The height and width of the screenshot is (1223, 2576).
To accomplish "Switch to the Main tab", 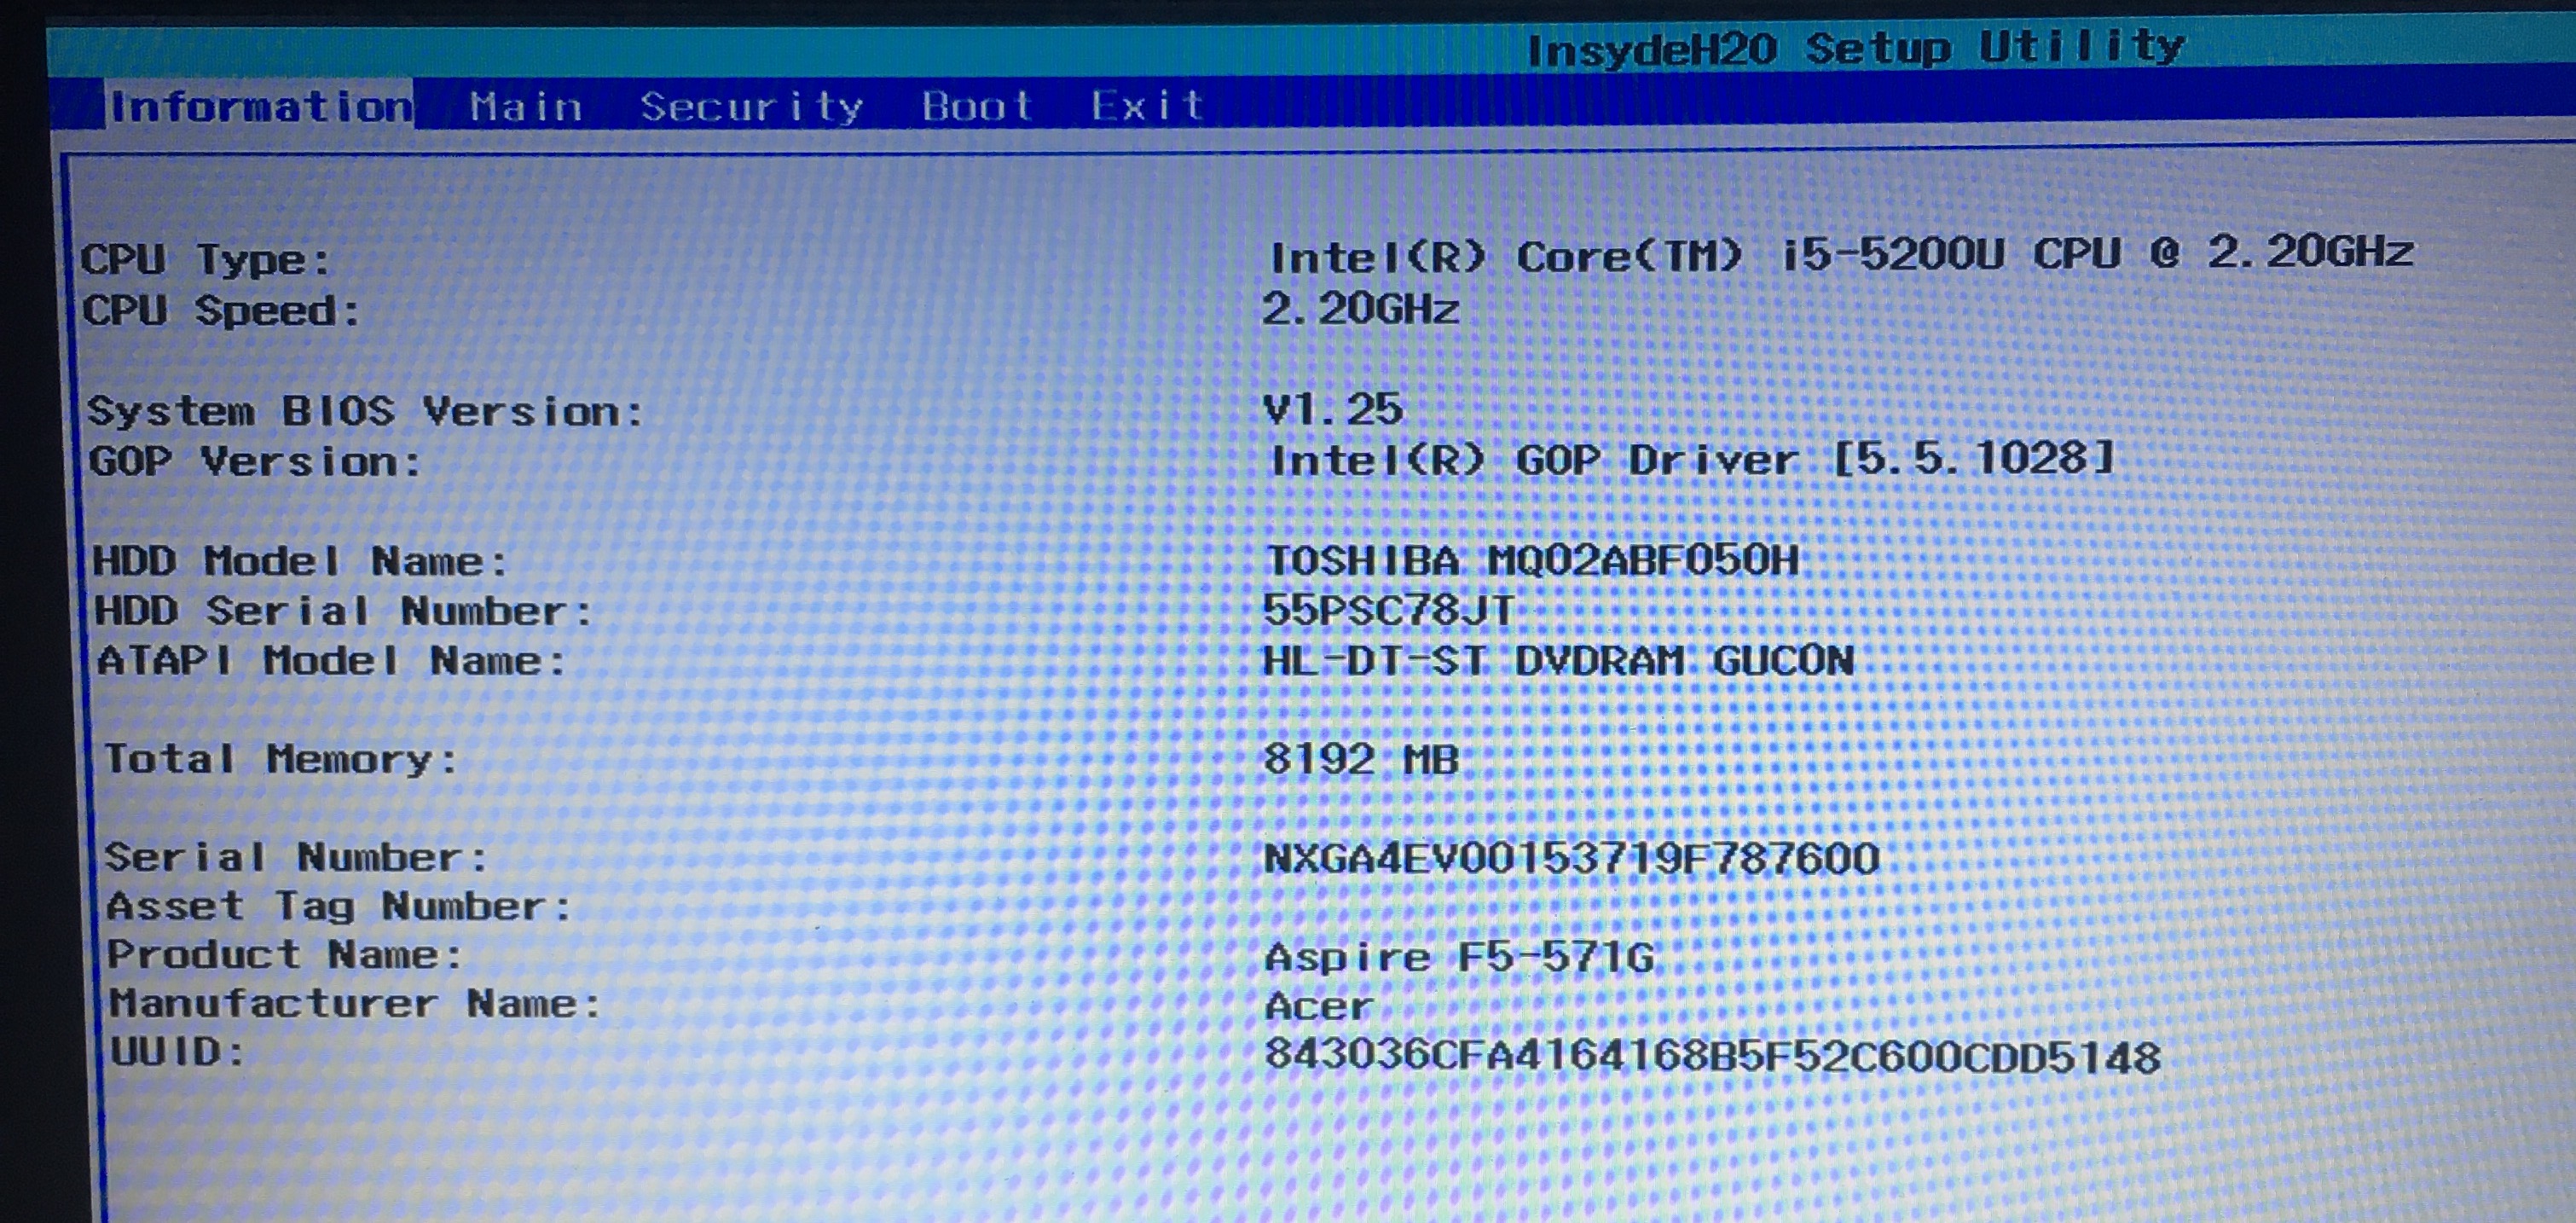I will [x=526, y=106].
